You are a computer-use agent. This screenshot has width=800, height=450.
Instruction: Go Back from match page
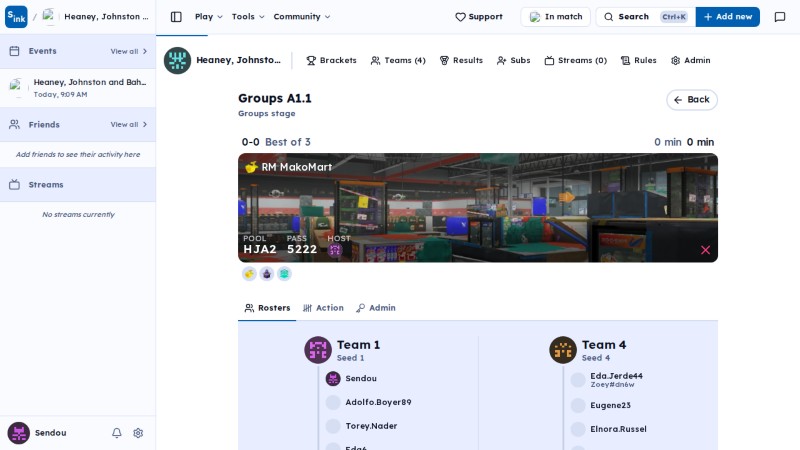692,100
